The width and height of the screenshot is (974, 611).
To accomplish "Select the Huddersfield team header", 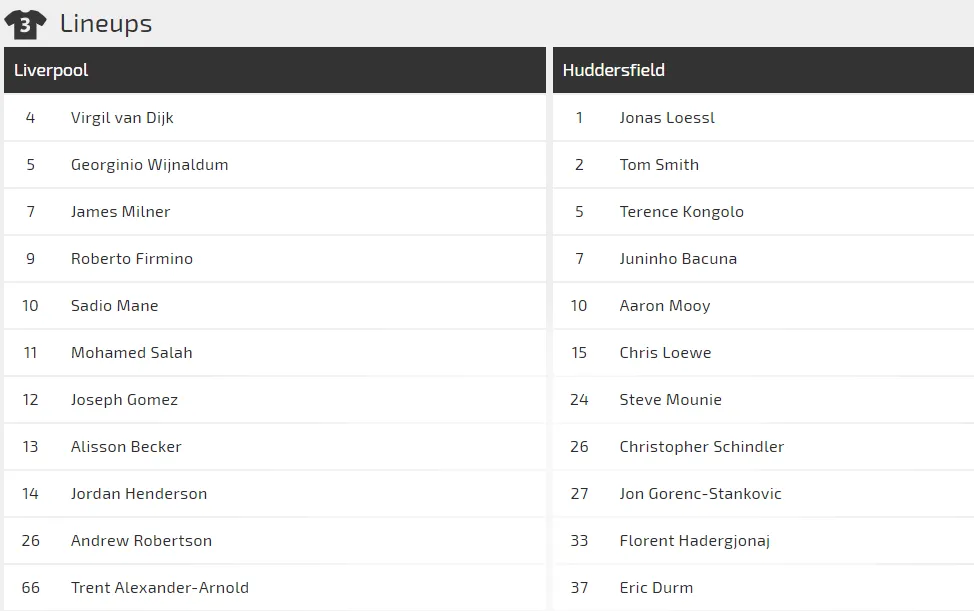I will pyautogui.click(x=614, y=70).
